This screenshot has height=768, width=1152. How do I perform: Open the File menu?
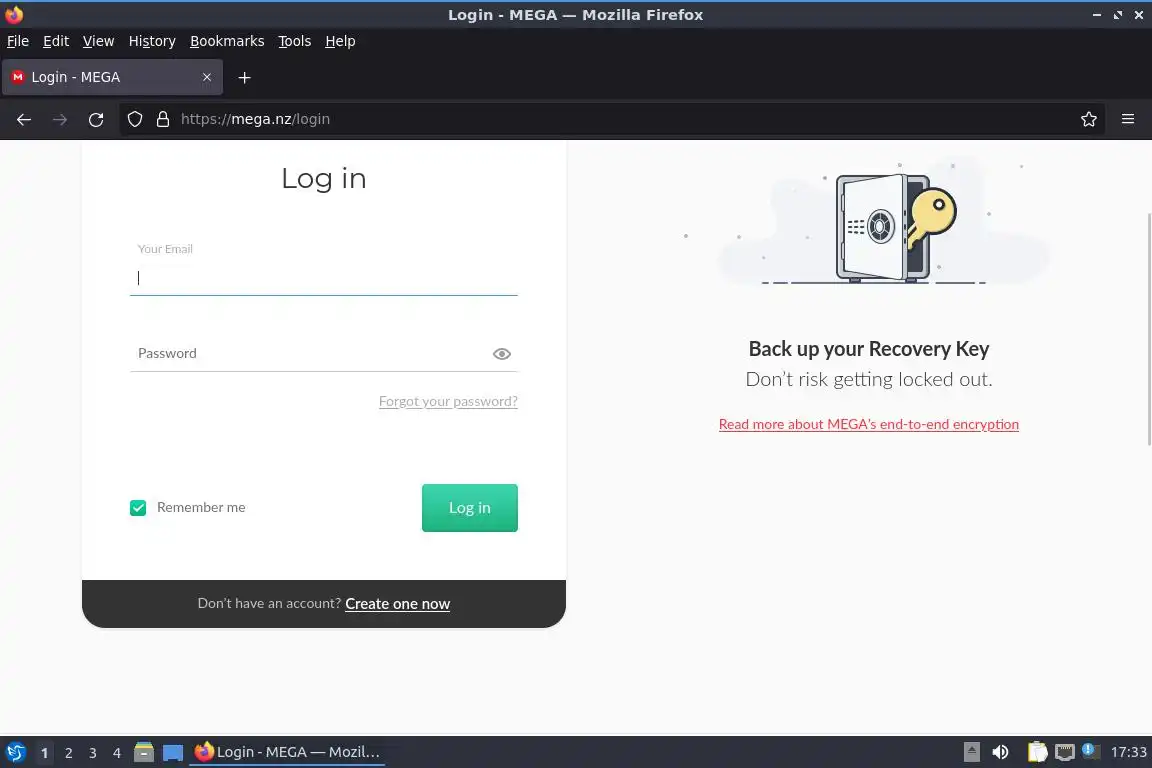tap(18, 41)
